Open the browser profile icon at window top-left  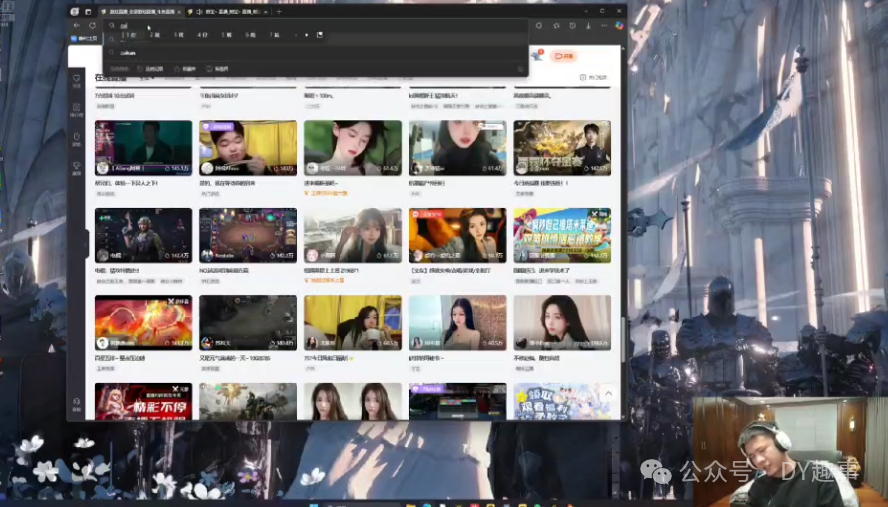pyautogui.click(x=74, y=11)
